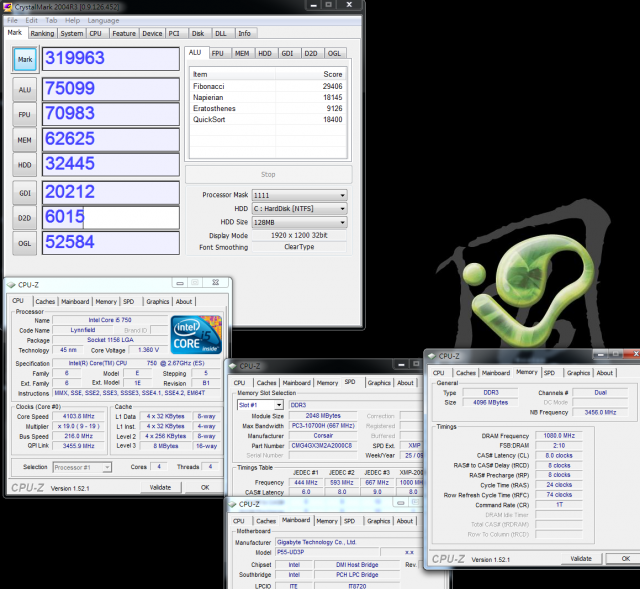Open Graphics tab in the CPU-Z CPU window
Image resolution: width=640 pixels, height=589 pixels.
click(158, 302)
